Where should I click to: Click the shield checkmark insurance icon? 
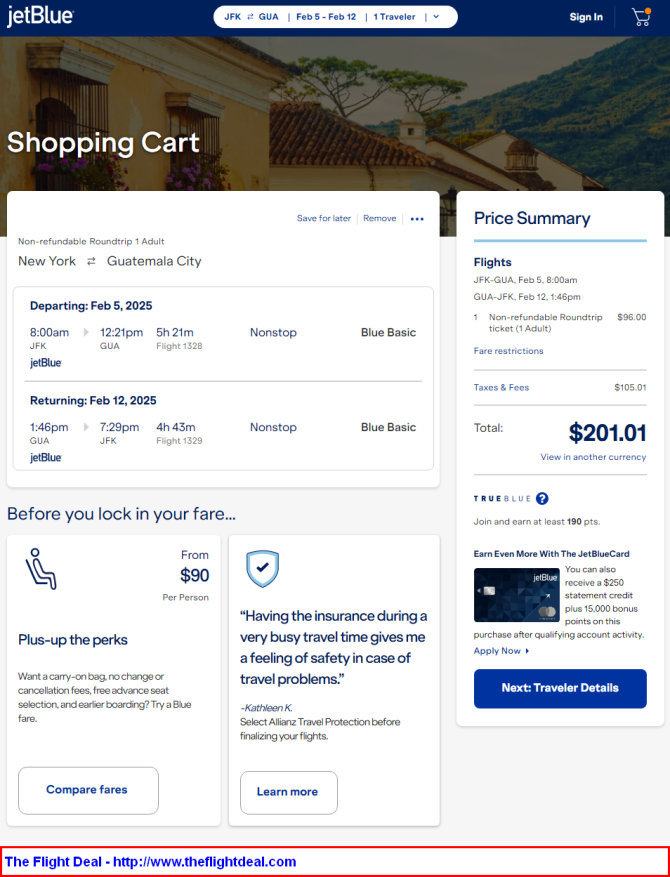pyautogui.click(x=263, y=569)
